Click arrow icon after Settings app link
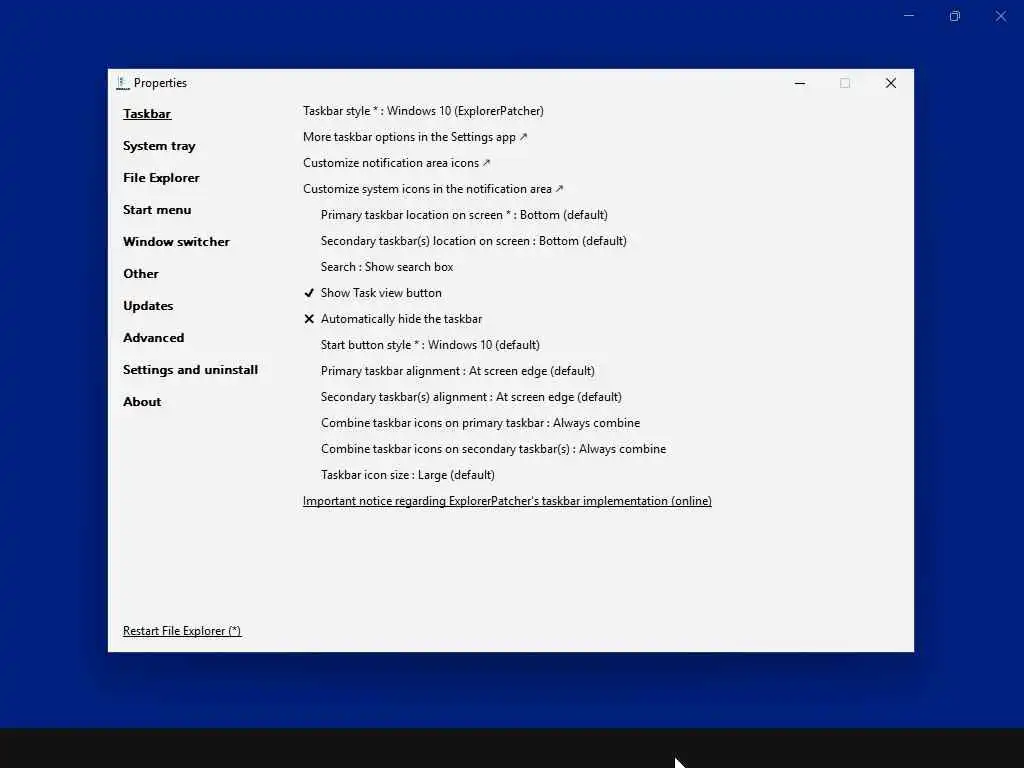The height and width of the screenshot is (768, 1024). (523, 137)
